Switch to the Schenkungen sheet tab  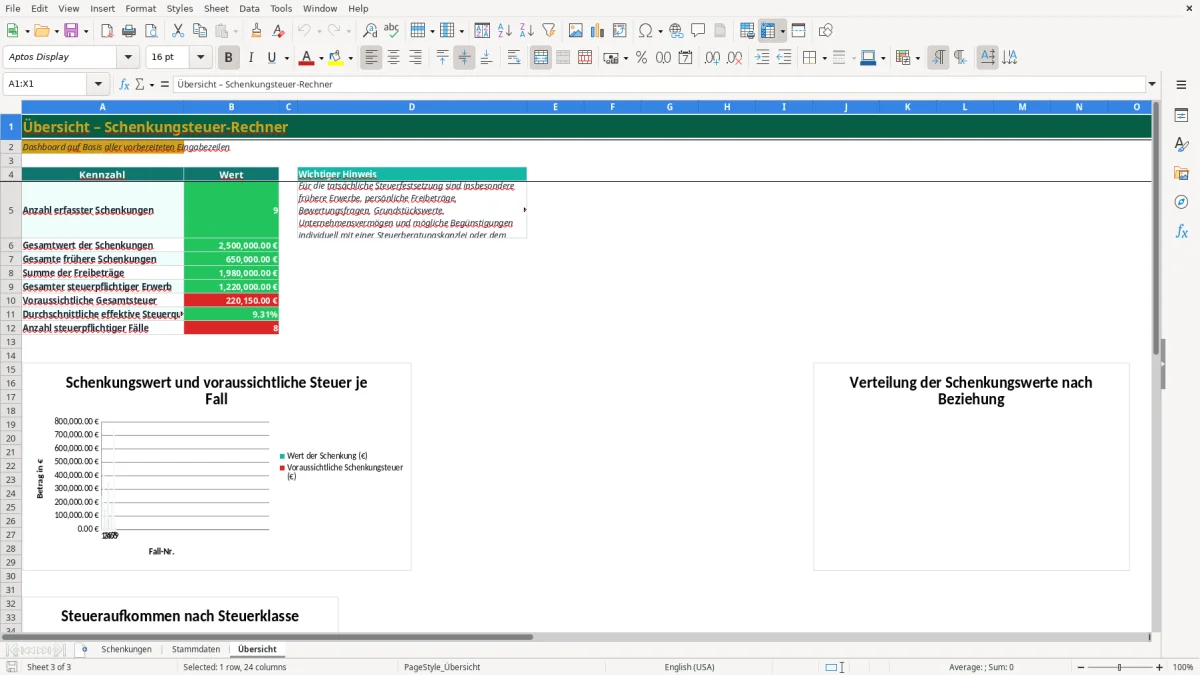126,649
